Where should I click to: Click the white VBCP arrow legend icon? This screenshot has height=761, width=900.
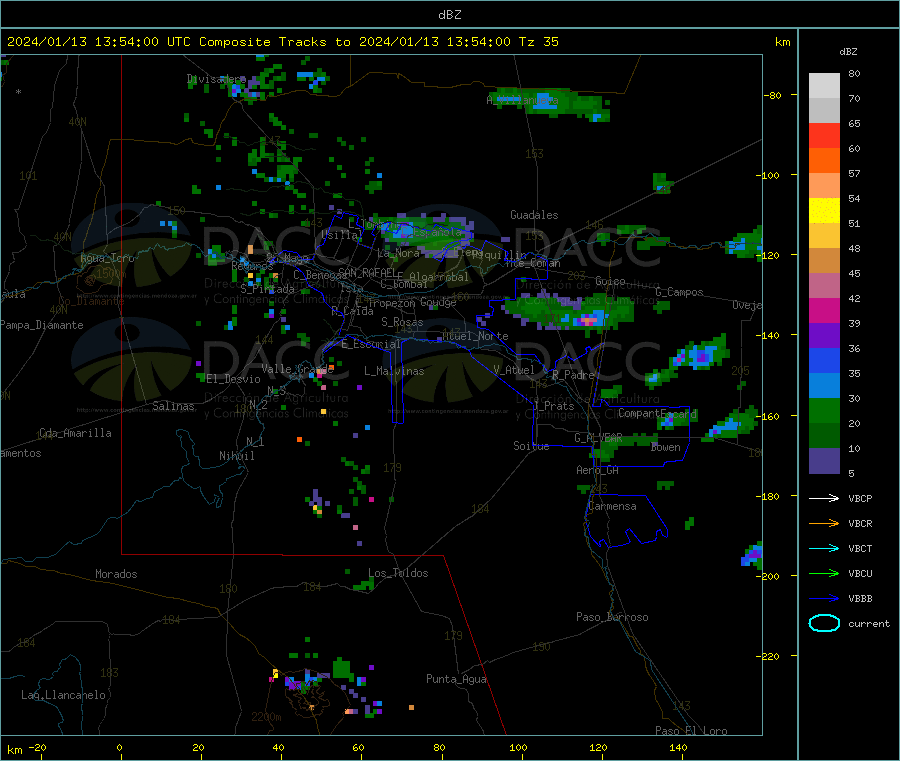824,498
